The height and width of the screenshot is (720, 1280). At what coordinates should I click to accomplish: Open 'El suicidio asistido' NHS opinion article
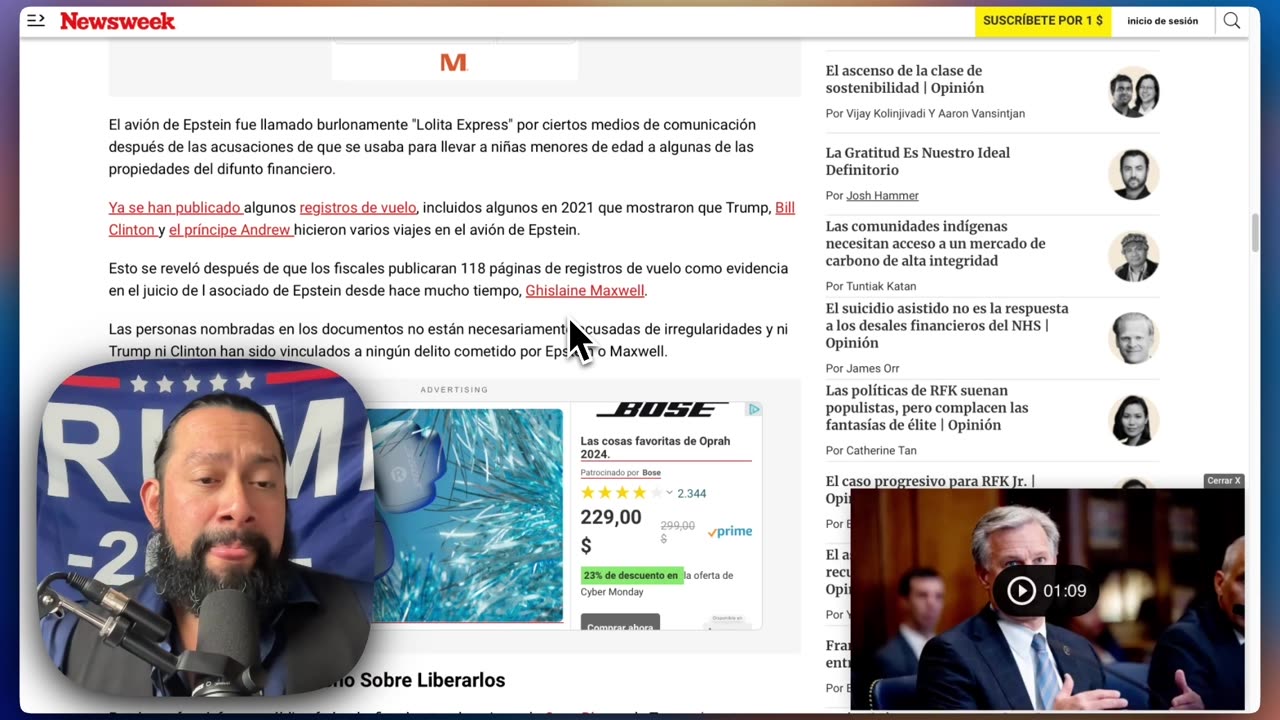click(x=947, y=325)
